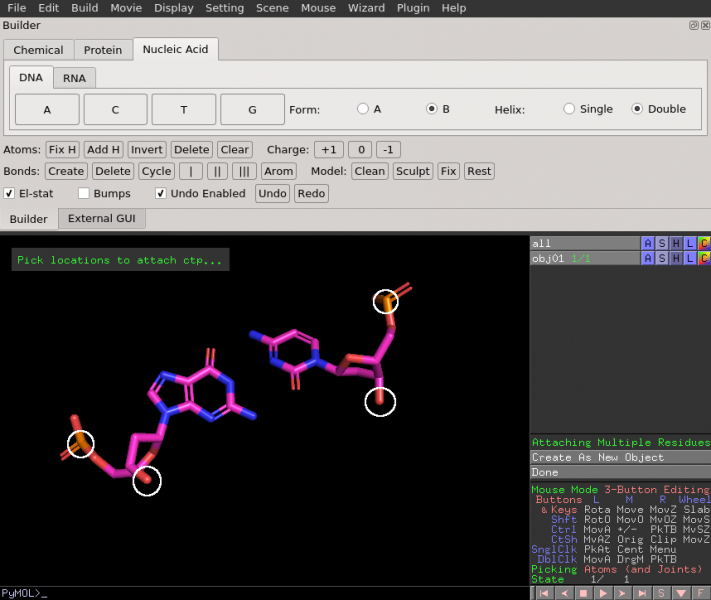Image resolution: width=711 pixels, height=600 pixels.
Task: Select Single helix radio button
Action: [570, 109]
